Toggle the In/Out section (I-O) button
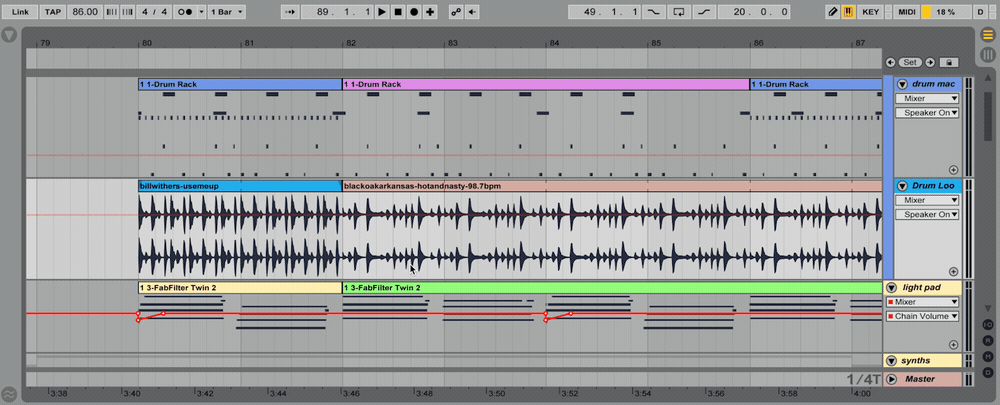 coord(988,325)
